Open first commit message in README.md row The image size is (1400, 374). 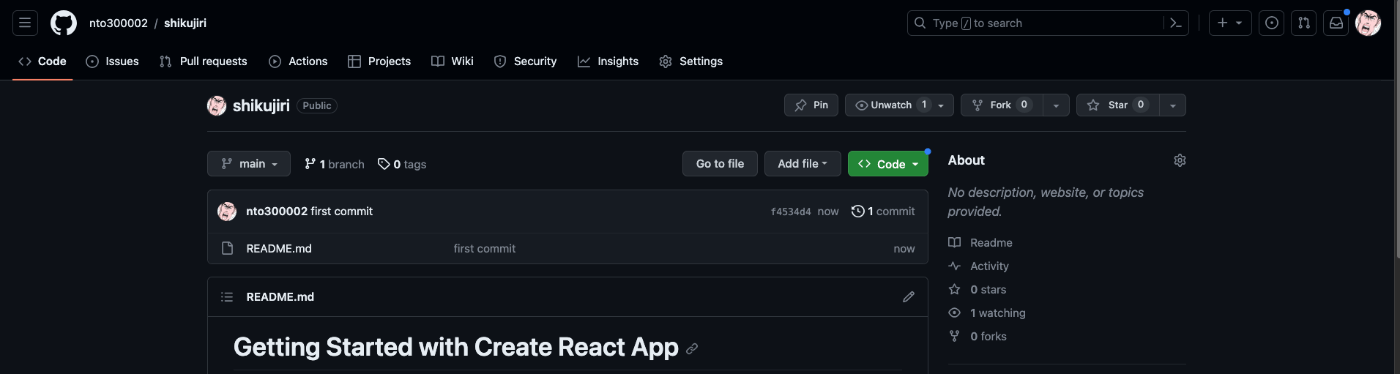485,248
